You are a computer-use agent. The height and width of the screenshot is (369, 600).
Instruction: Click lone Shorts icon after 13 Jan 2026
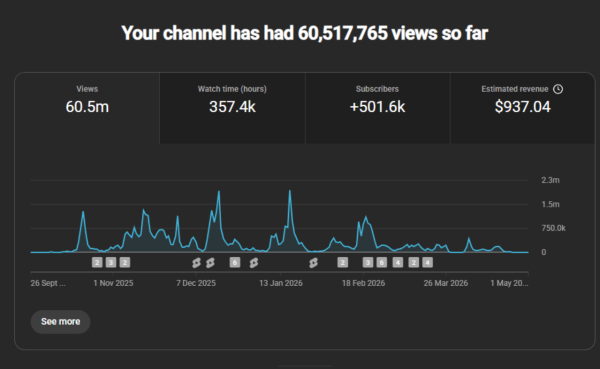pos(313,263)
